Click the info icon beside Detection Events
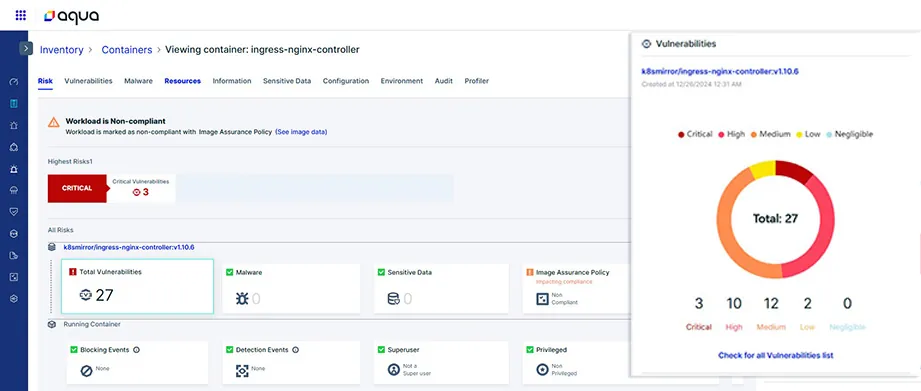The image size is (921, 391). (x=295, y=350)
